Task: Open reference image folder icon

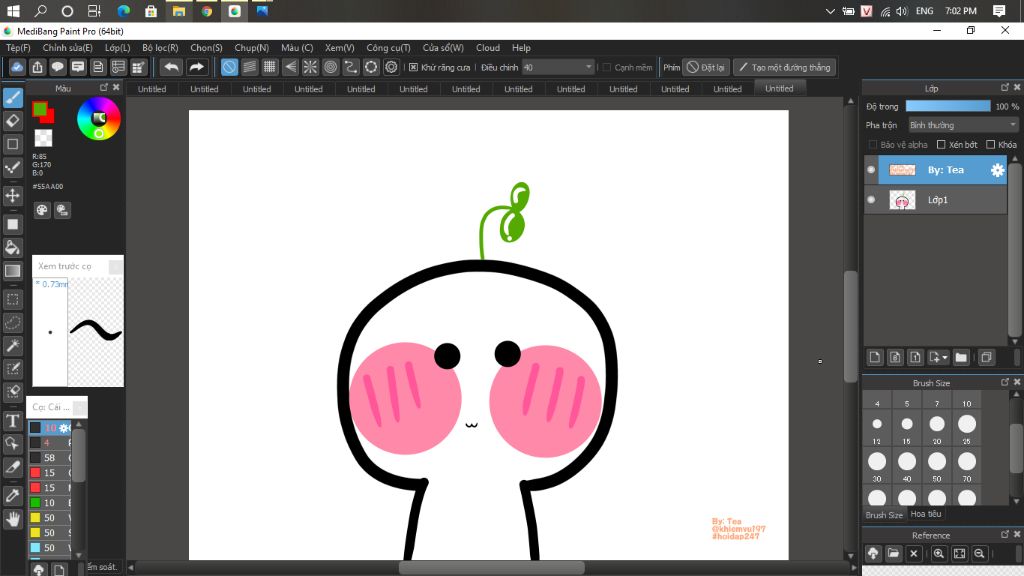Action: (x=893, y=553)
